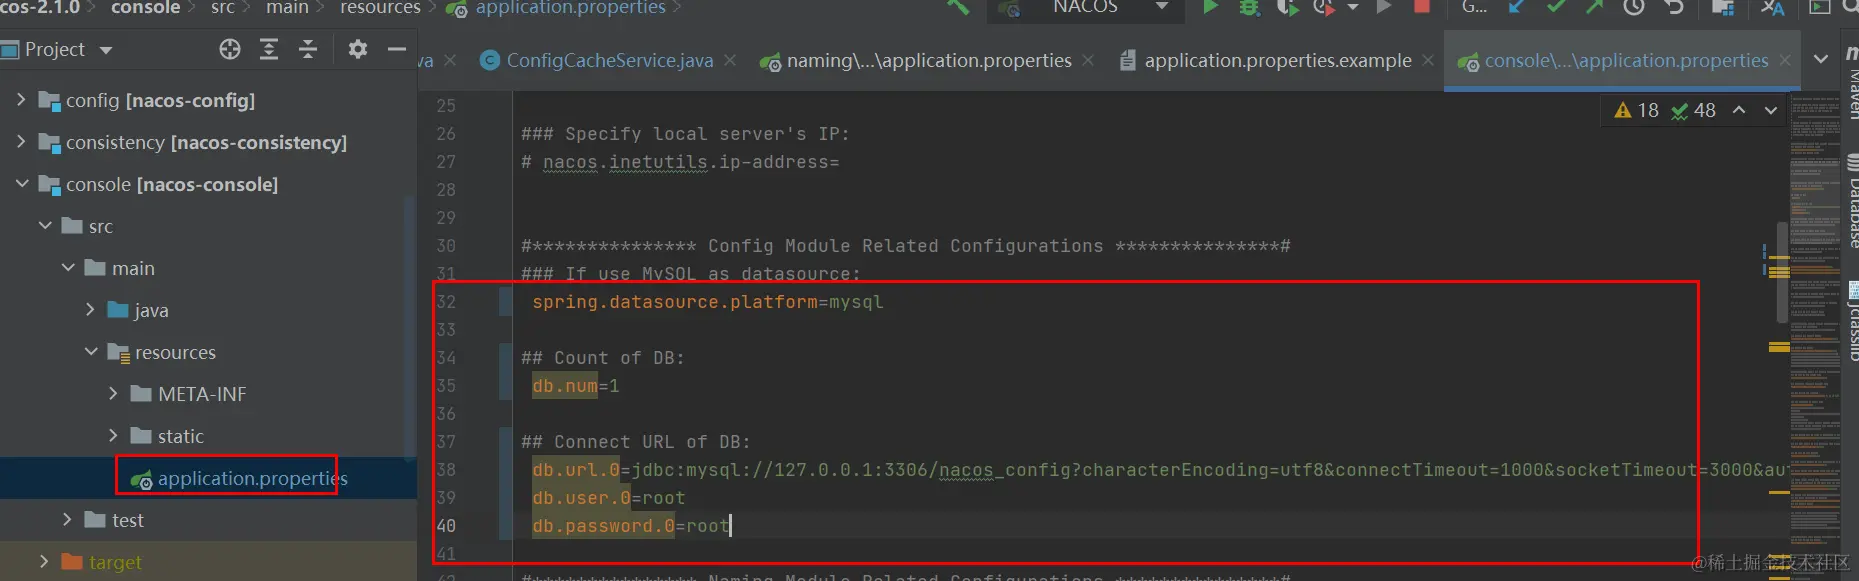Collapse the main folder
Image resolution: width=1859 pixels, height=581 pixels.
[x=68, y=268]
